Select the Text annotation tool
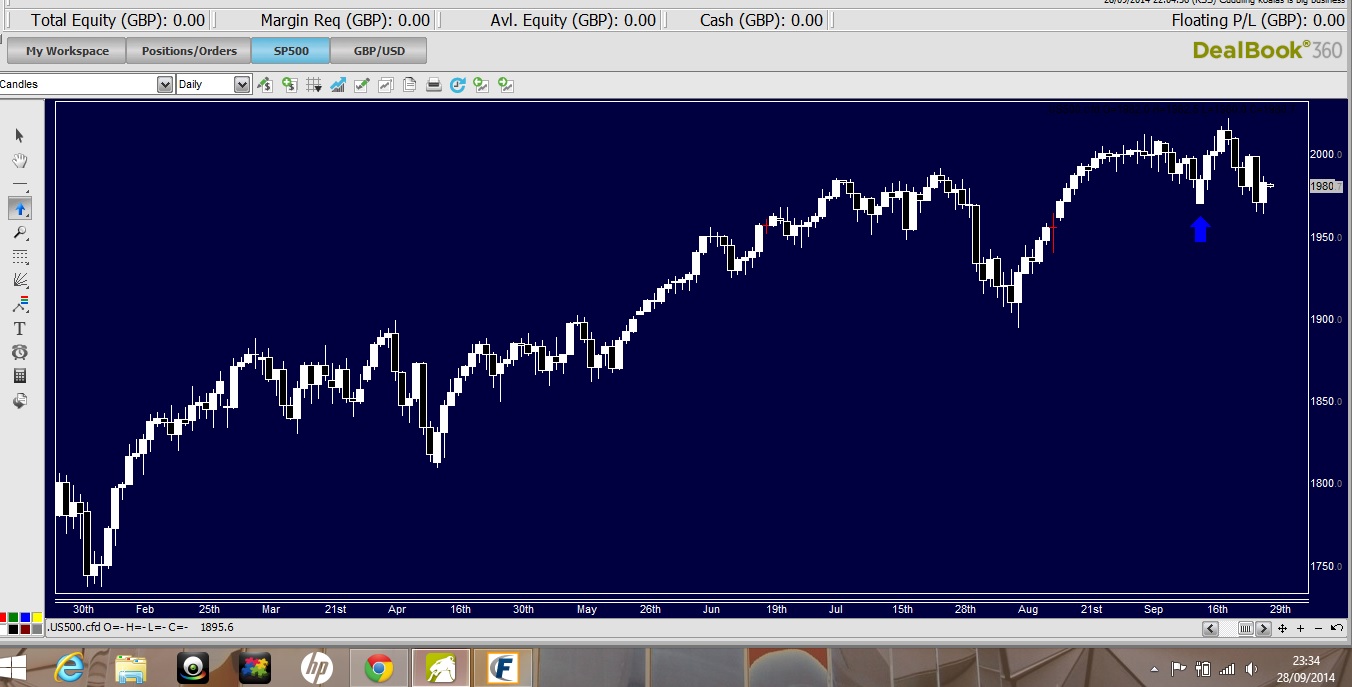Viewport: 1352px width, 687px height. pyautogui.click(x=20, y=328)
